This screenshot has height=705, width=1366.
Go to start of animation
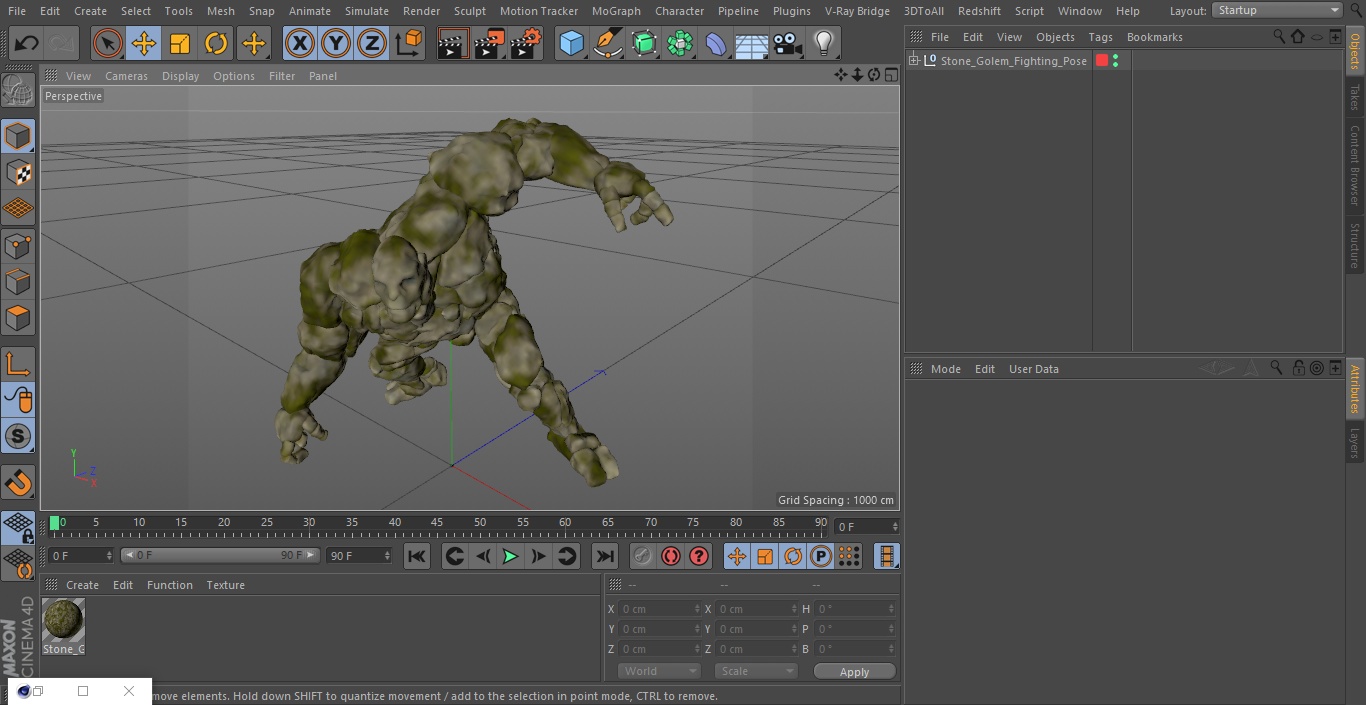[417, 556]
